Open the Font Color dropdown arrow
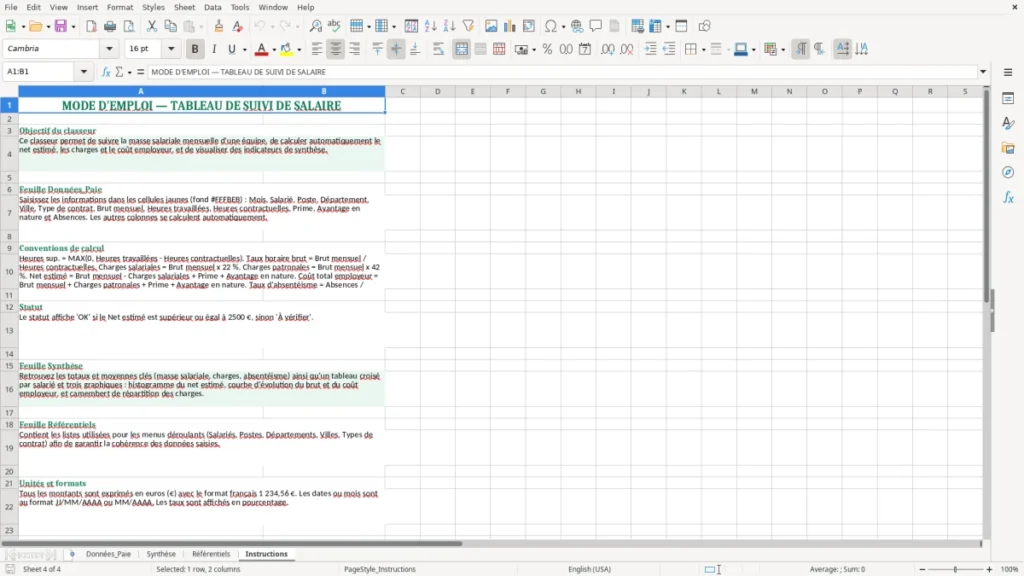 click(x=274, y=50)
